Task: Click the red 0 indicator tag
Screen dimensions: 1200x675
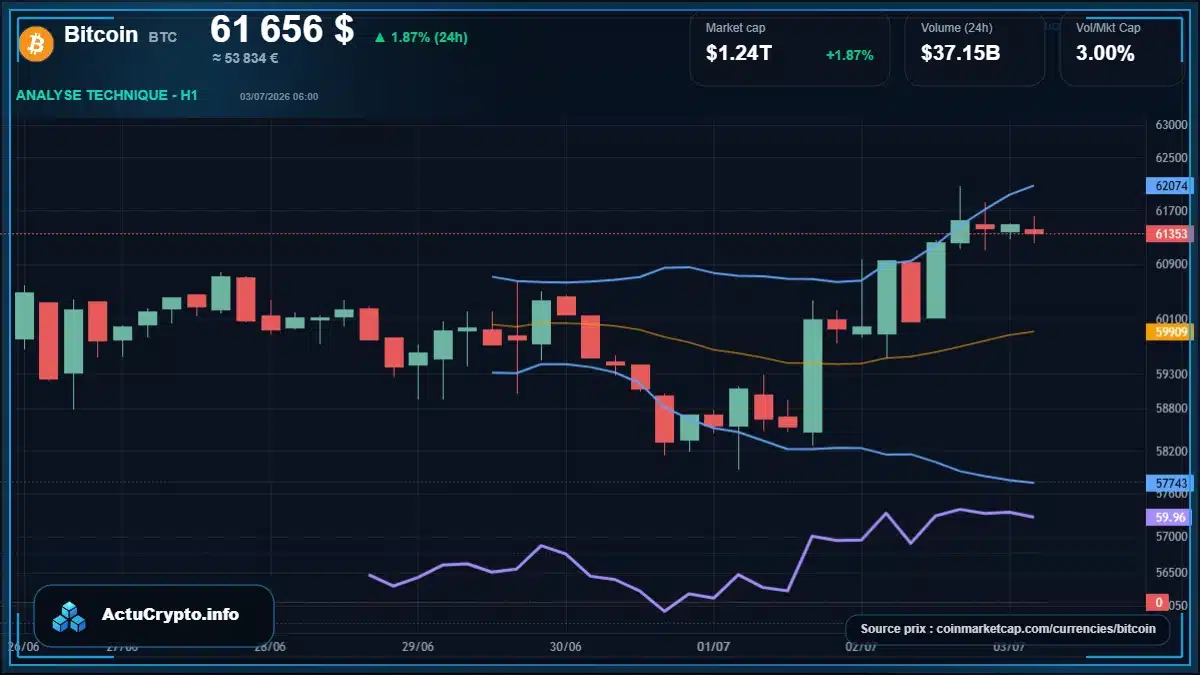Action: (x=1158, y=602)
